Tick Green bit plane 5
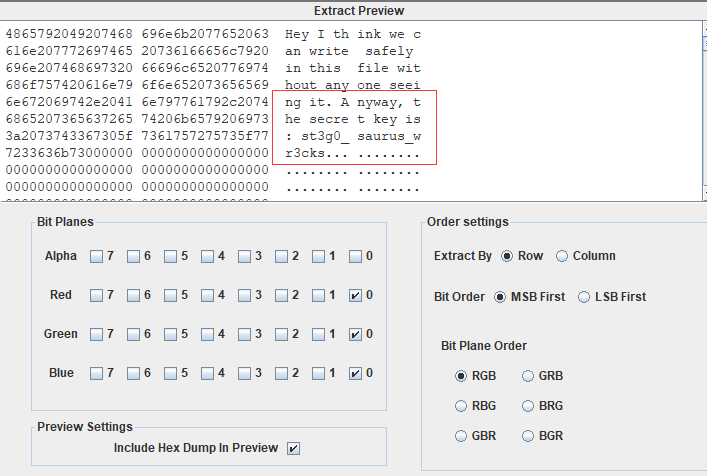 pyautogui.click(x=170, y=334)
